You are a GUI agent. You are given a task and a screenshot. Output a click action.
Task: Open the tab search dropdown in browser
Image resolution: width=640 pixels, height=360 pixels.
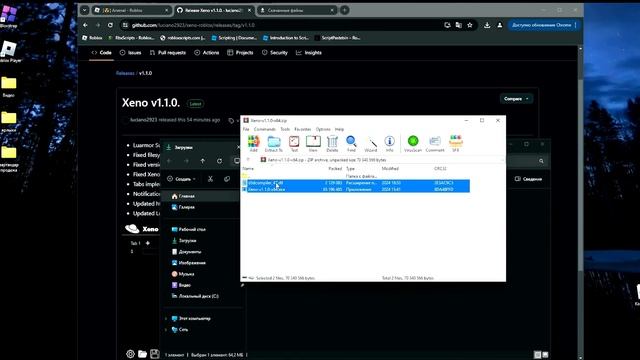(84, 10)
